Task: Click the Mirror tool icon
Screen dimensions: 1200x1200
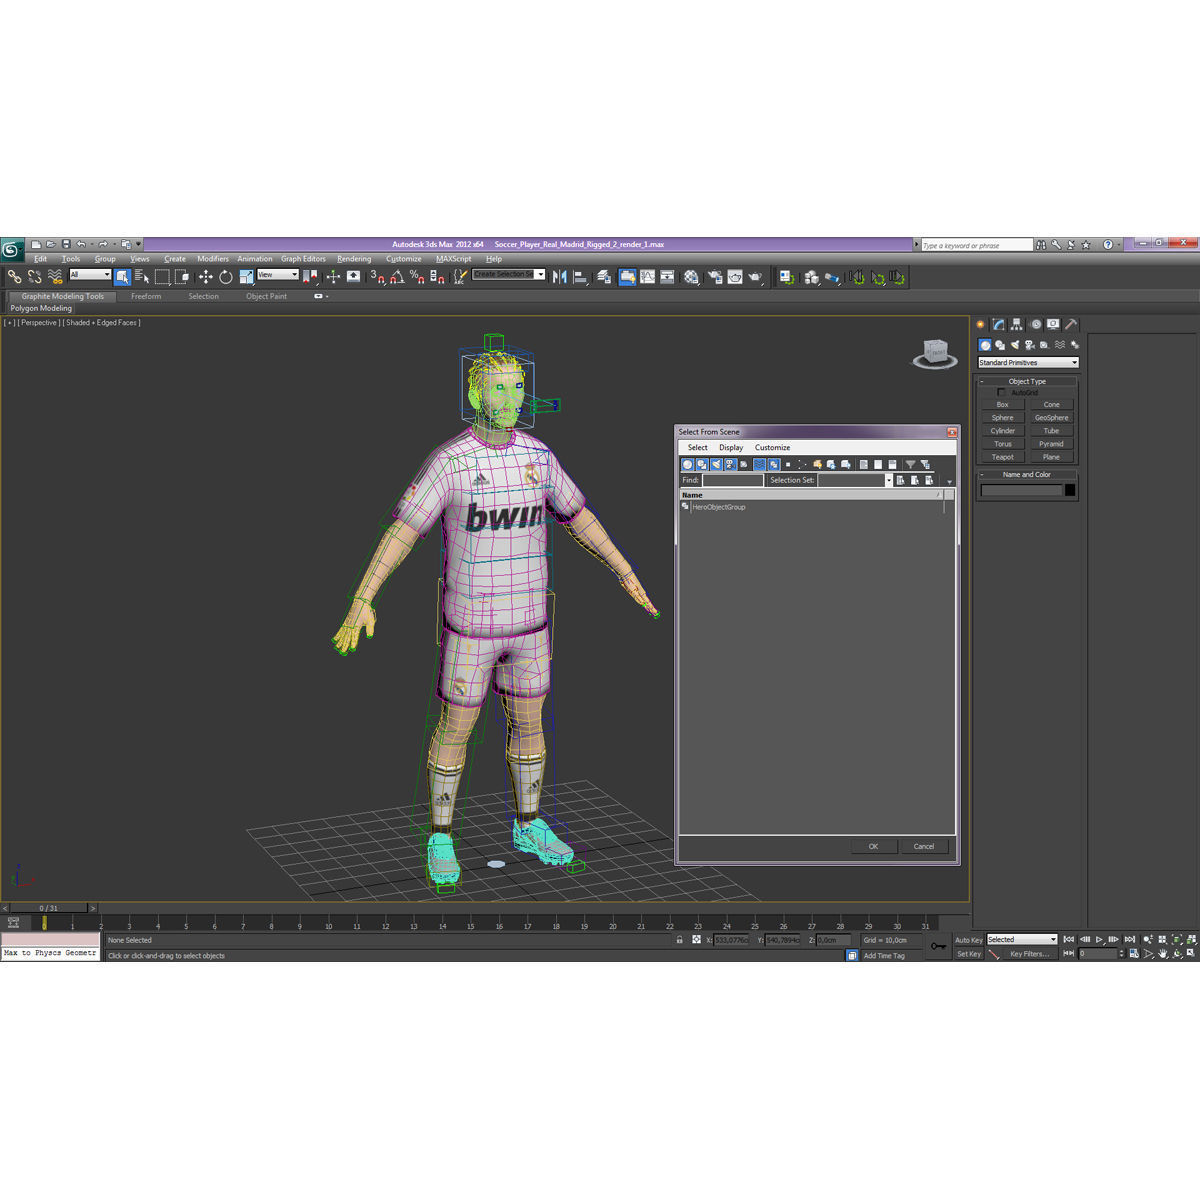Action: coord(559,277)
